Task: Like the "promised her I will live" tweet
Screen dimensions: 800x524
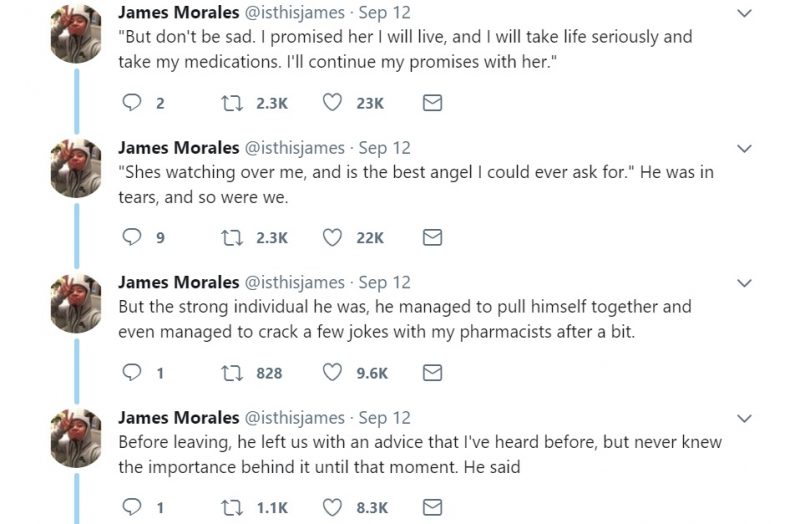Action: pyautogui.click(x=332, y=103)
